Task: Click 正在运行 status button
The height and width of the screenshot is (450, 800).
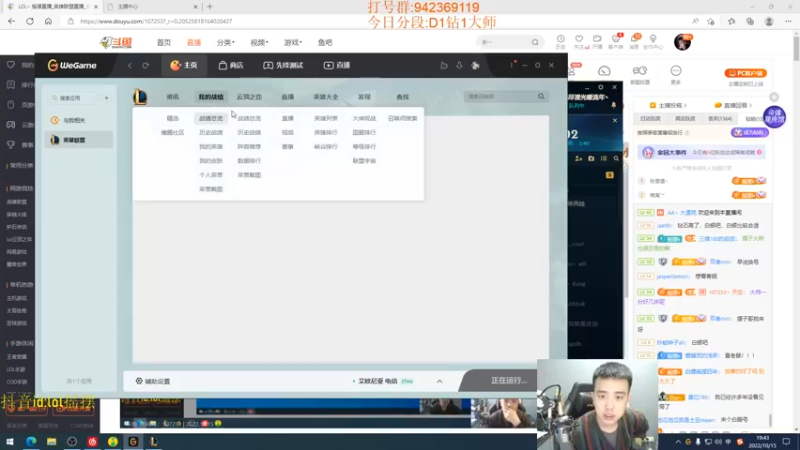Action: [x=508, y=381]
